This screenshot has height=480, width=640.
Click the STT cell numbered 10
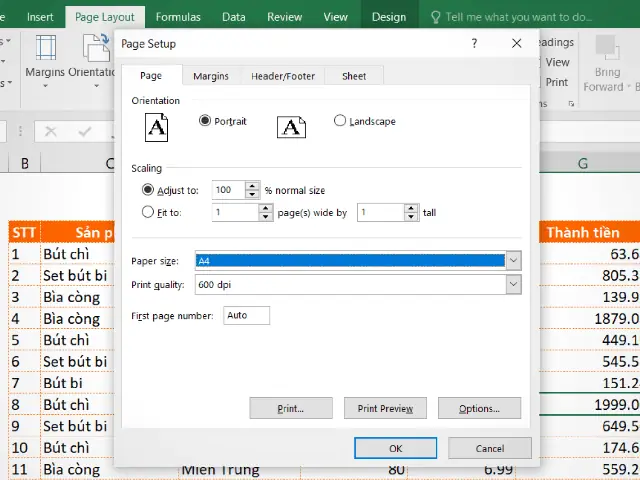(24, 448)
